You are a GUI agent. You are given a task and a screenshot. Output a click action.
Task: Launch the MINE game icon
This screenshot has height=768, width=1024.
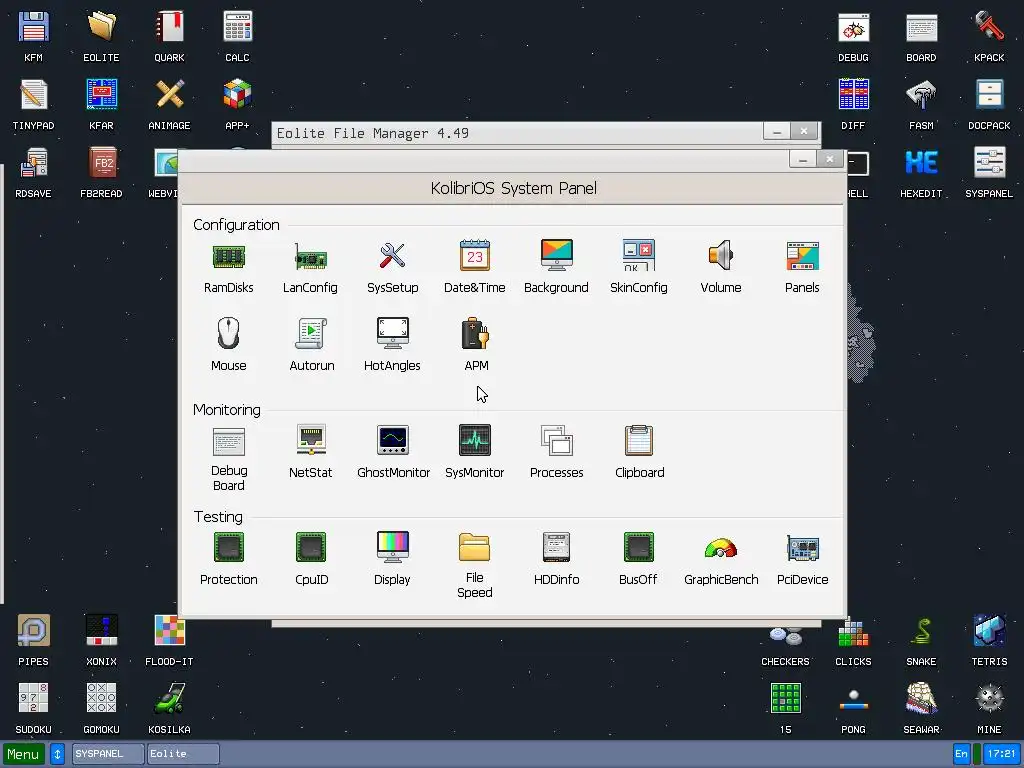(989, 699)
